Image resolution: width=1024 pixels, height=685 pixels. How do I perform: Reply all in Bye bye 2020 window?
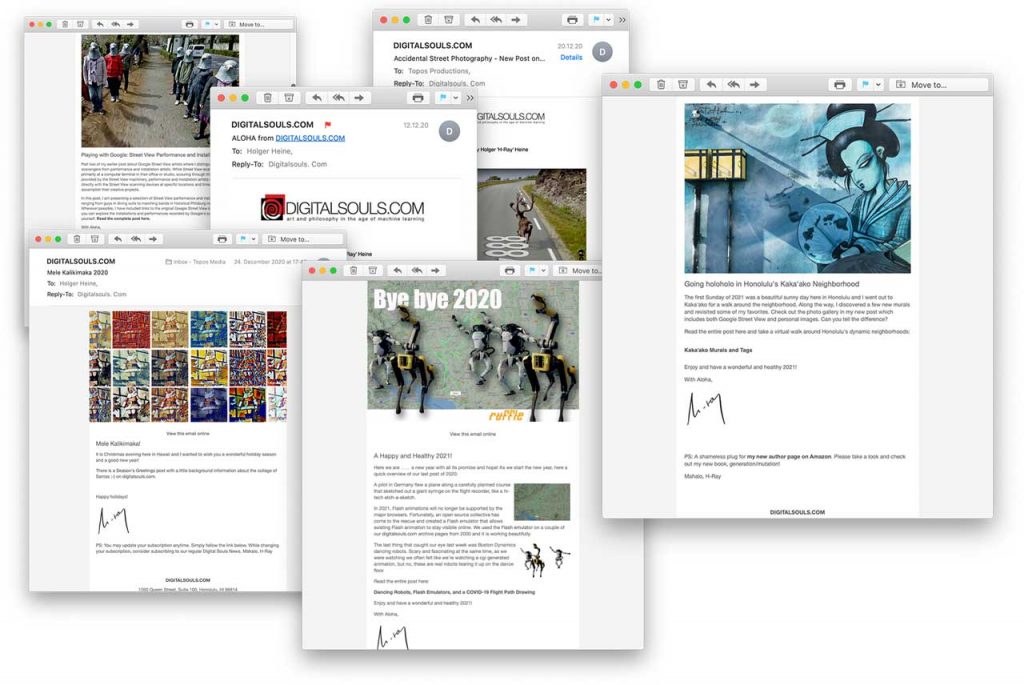417,270
